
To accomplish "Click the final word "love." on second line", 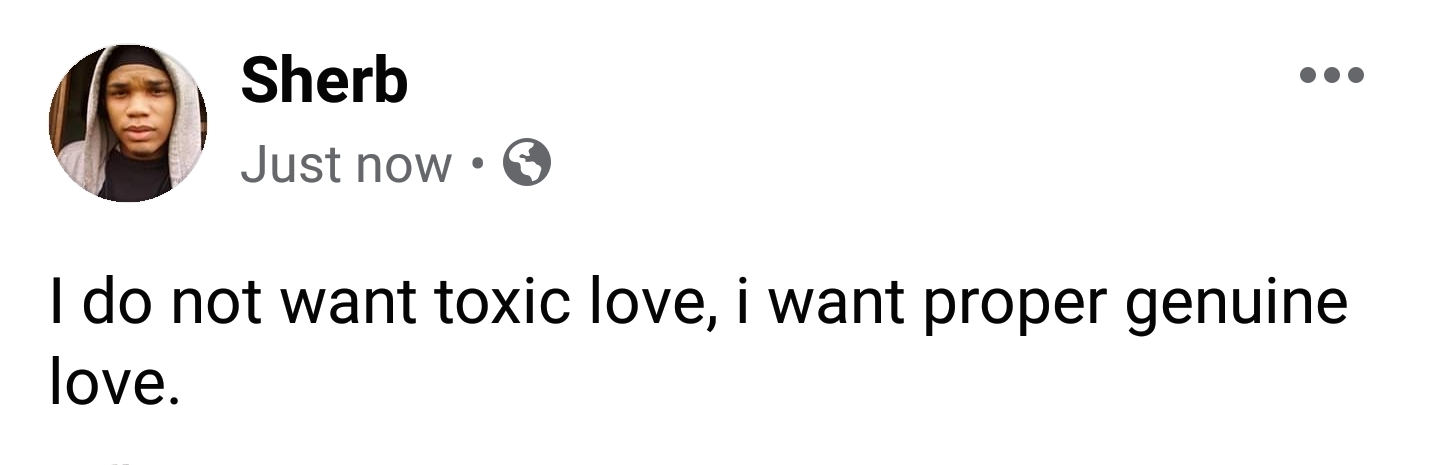I will pos(114,384).
